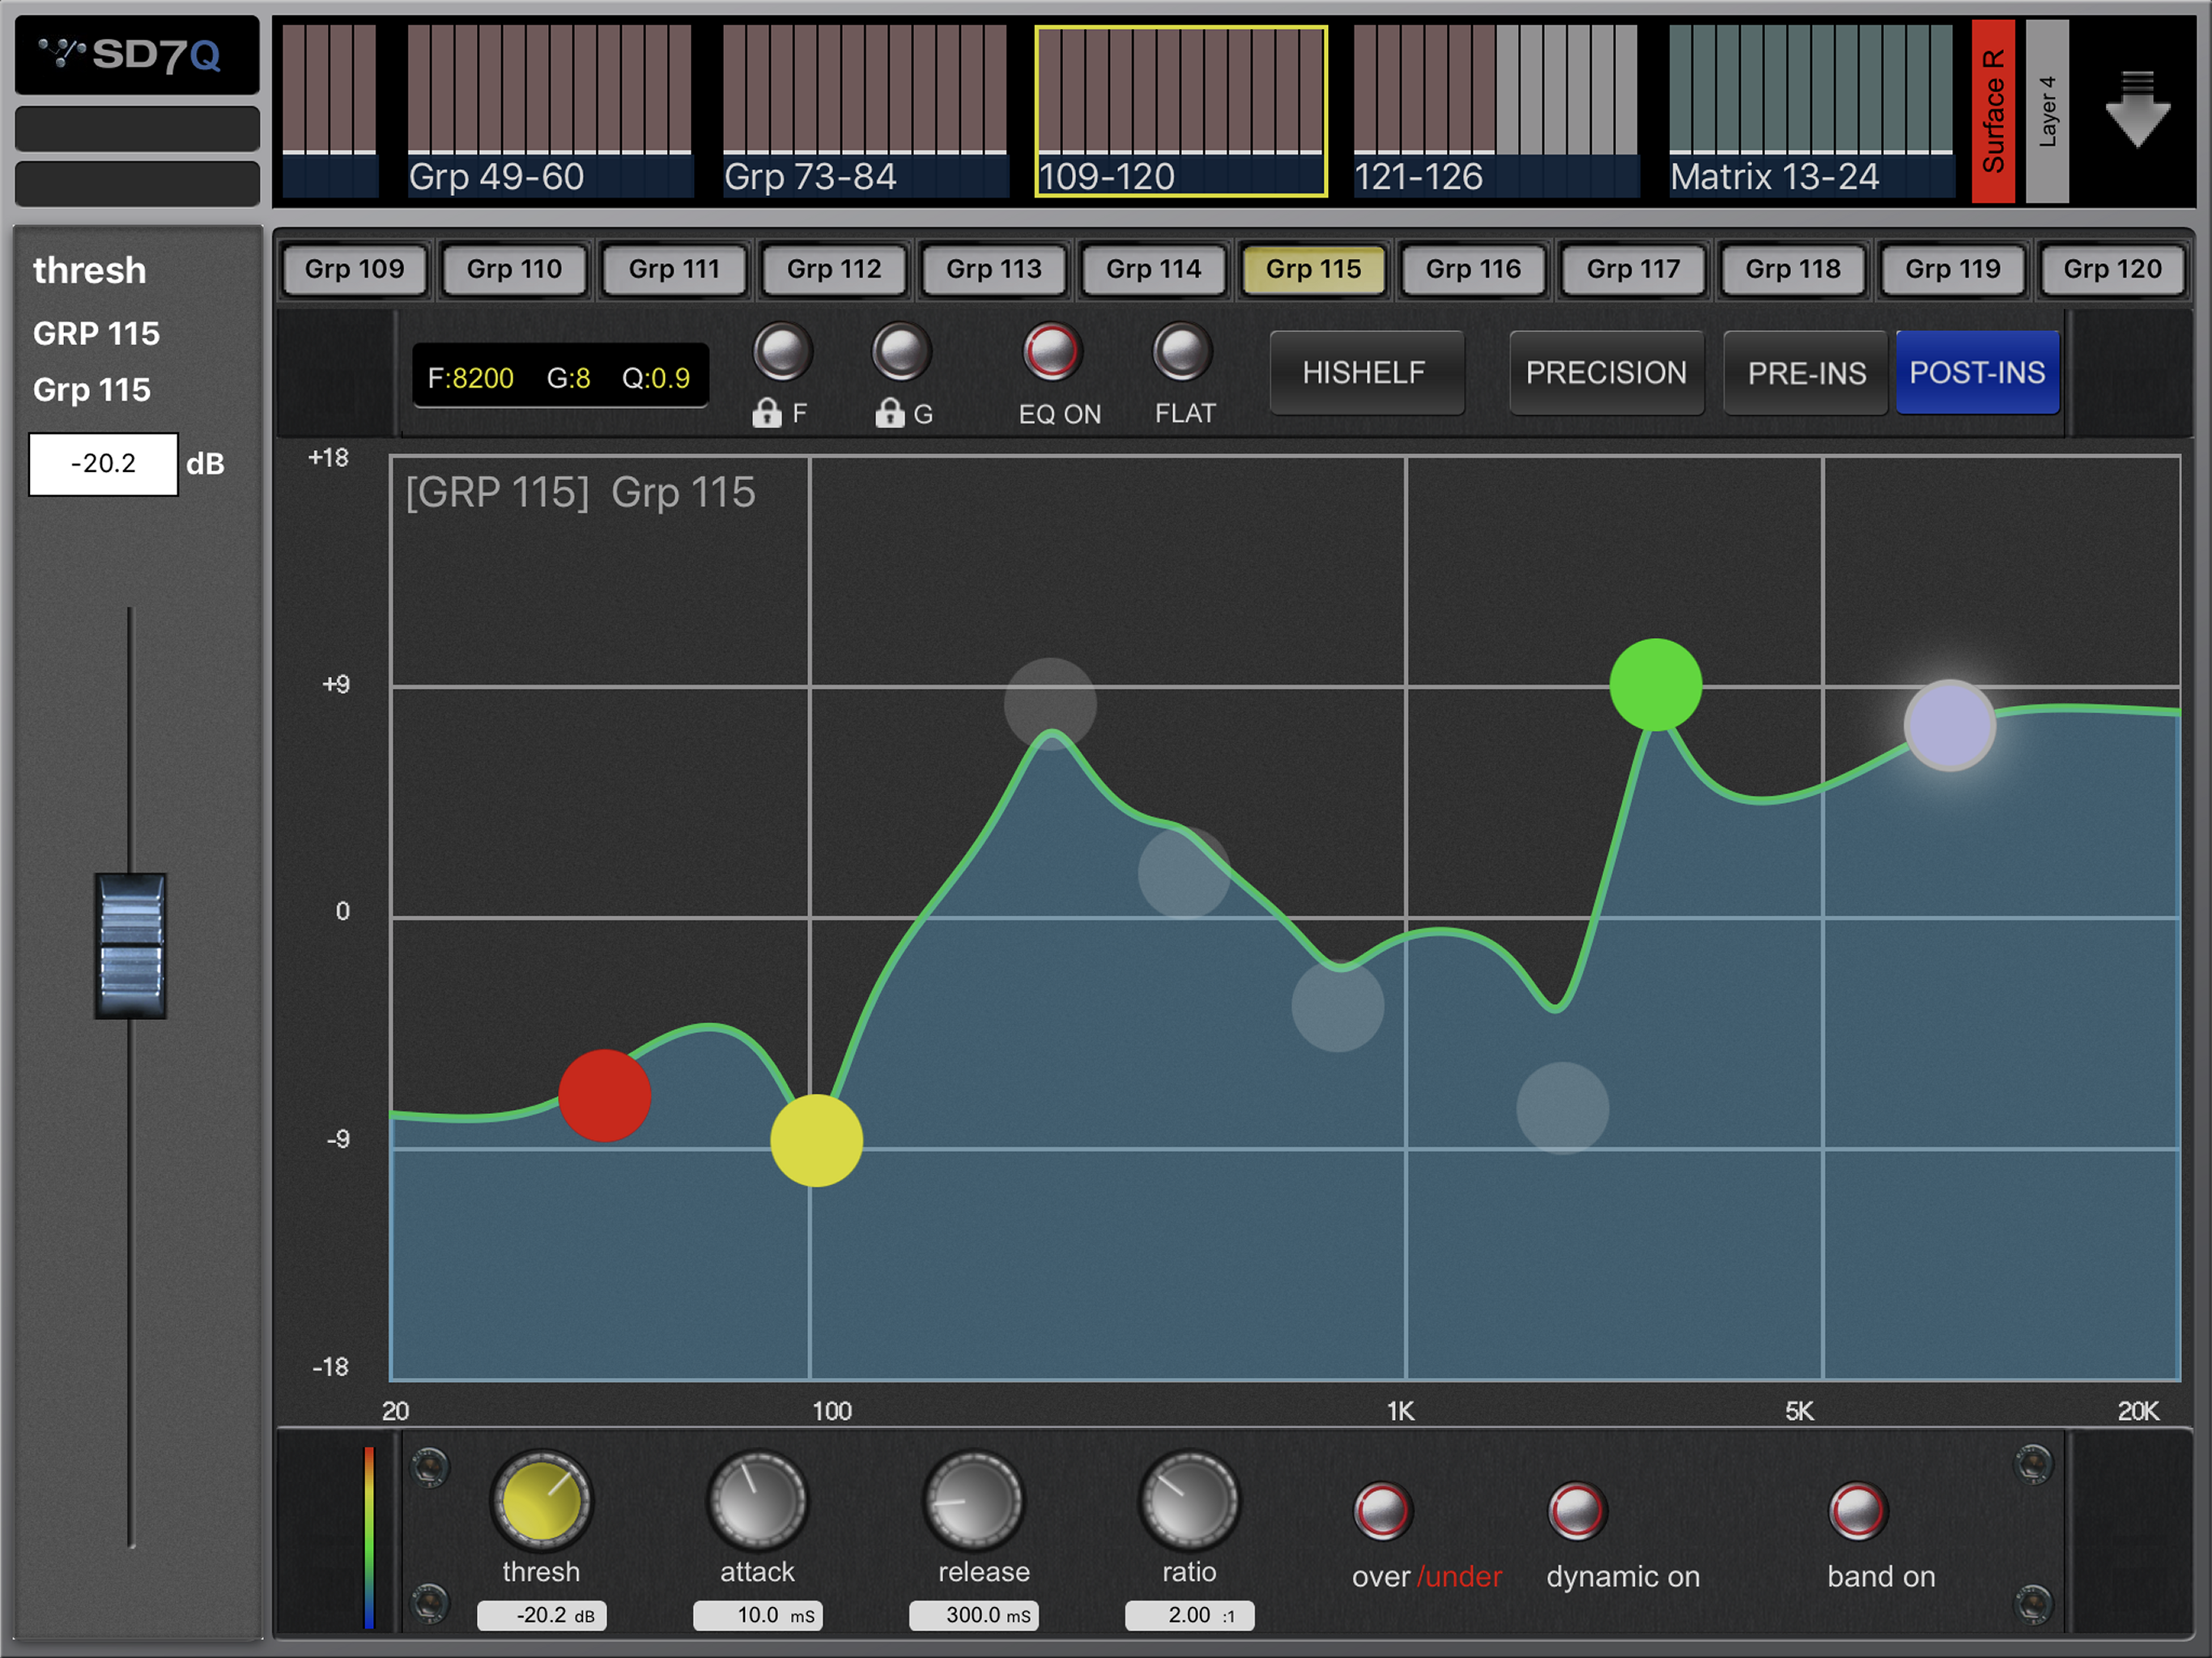Click the -20.2 dB value field
Viewport: 2212px width, 1658px height.
(x=103, y=464)
